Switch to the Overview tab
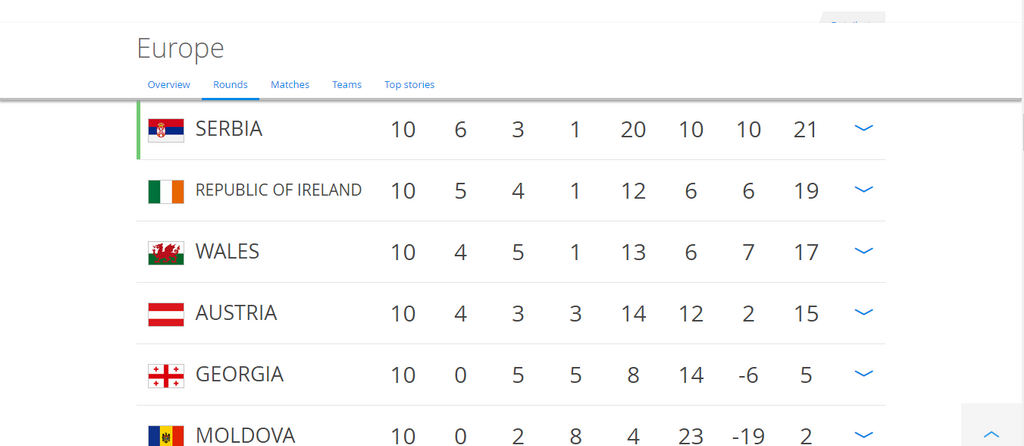The image size is (1024, 446). pyautogui.click(x=168, y=85)
